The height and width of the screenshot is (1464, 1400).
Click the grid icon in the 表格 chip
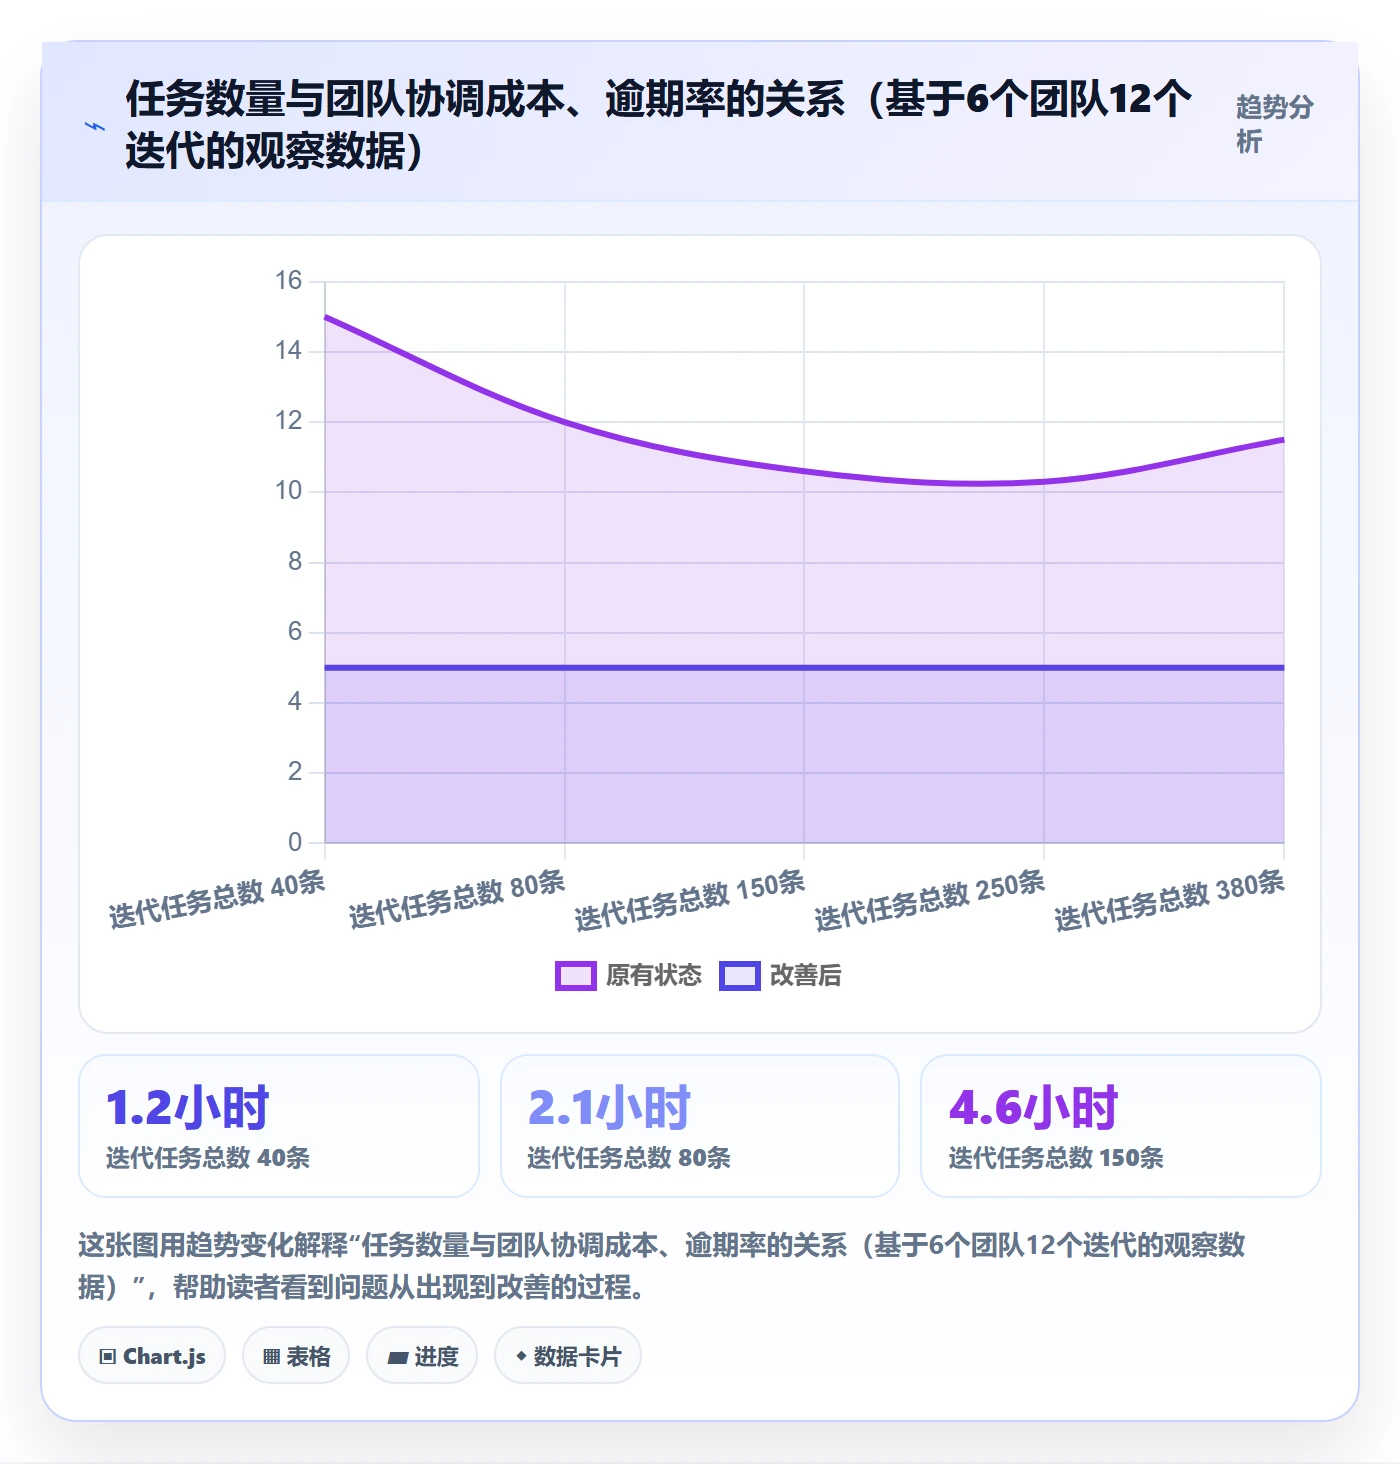[271, 1357]
